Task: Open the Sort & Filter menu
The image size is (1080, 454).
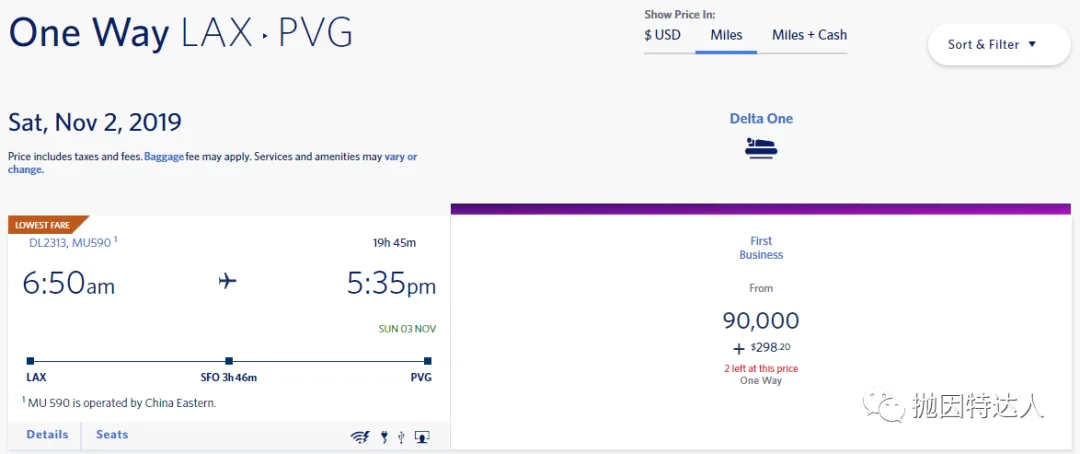Action: click(x=999, y=45)
